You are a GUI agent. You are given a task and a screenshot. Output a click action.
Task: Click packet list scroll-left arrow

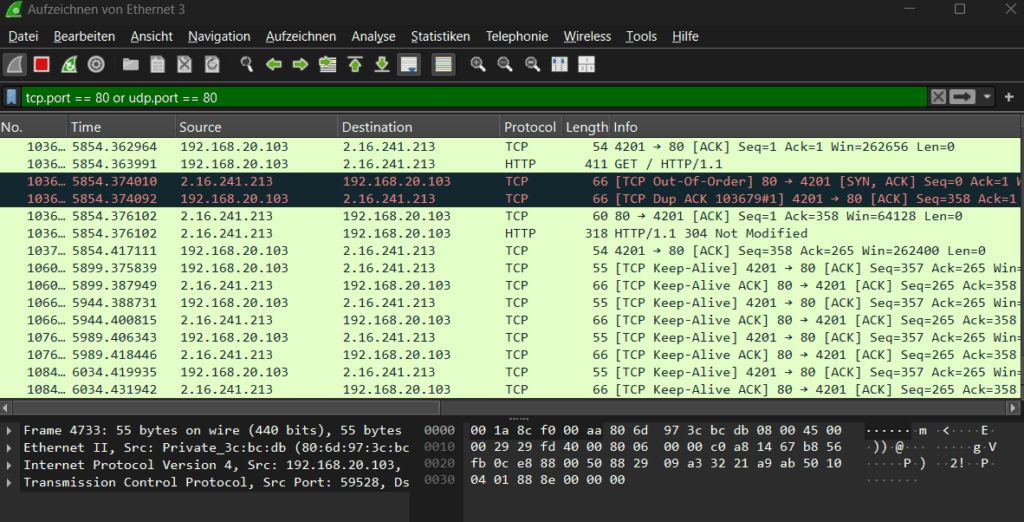(5, 408)
